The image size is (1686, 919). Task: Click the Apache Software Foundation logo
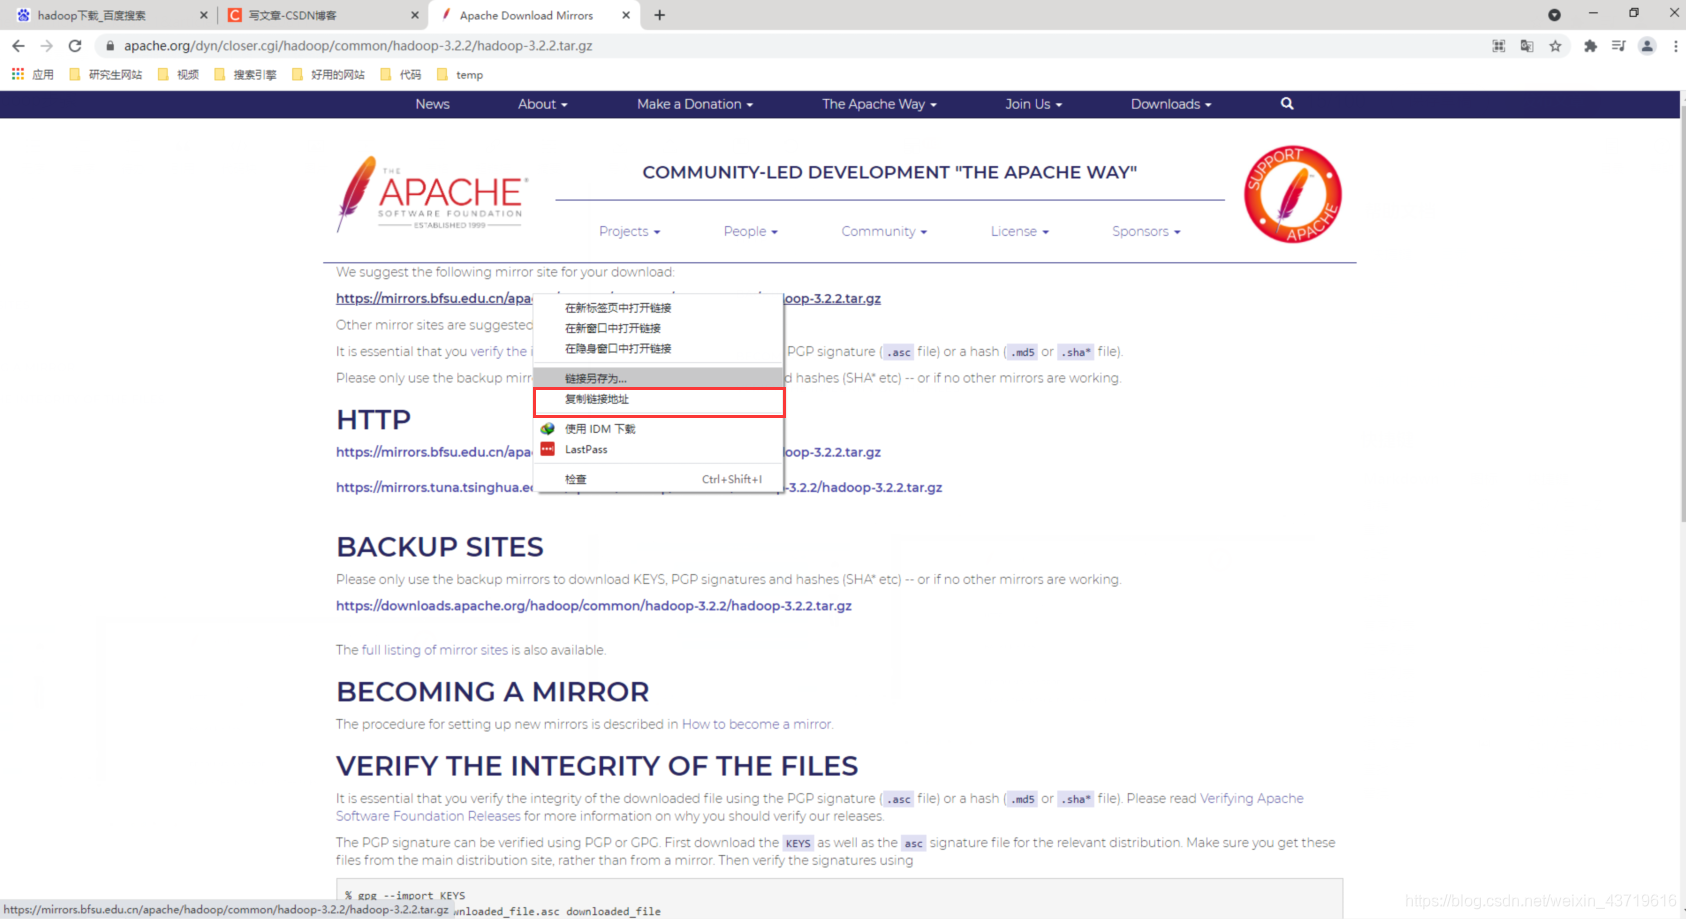tap(432, 194)
